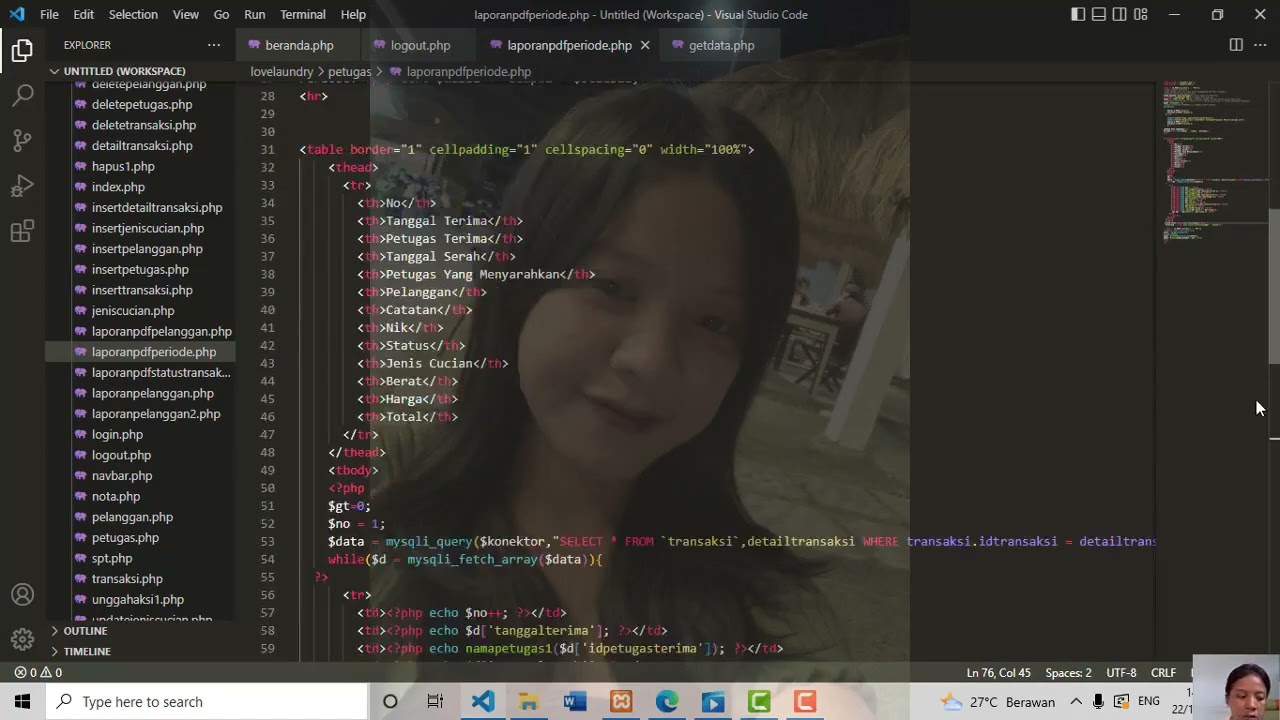The image size is (1280, 720).
Task: Open Task View on taskbar
Action: pyautogui.click(x=435, y=701)
